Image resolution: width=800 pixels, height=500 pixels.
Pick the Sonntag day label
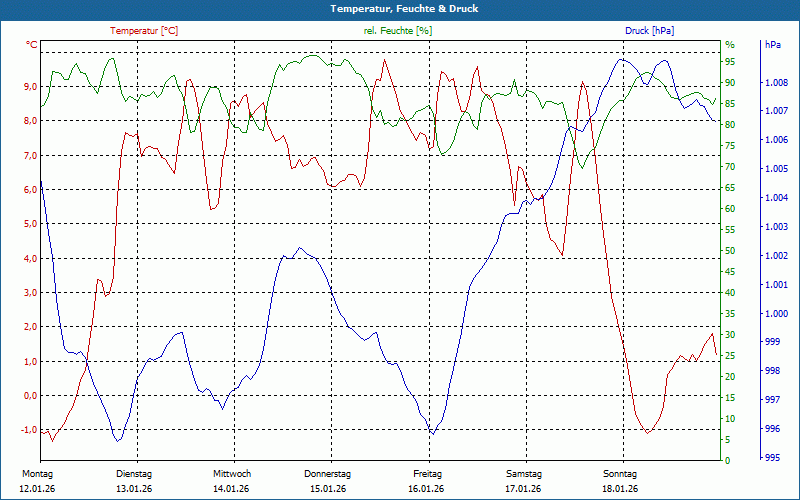(620, 474)
